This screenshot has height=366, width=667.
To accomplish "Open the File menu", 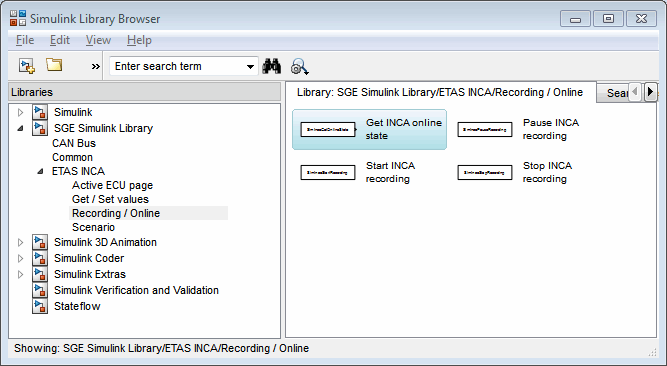I will tap(25, 40).
